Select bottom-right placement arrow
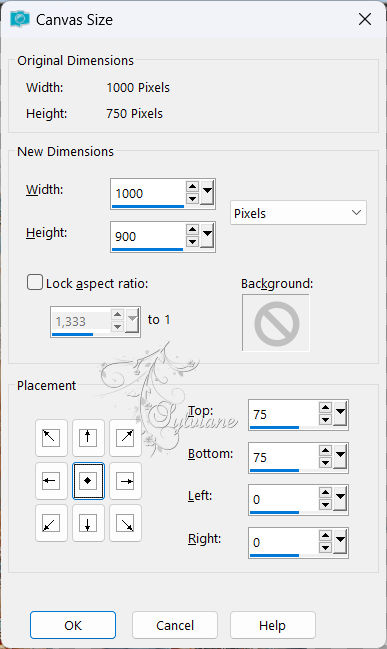 pyautogui.click(x=125, y=523)
